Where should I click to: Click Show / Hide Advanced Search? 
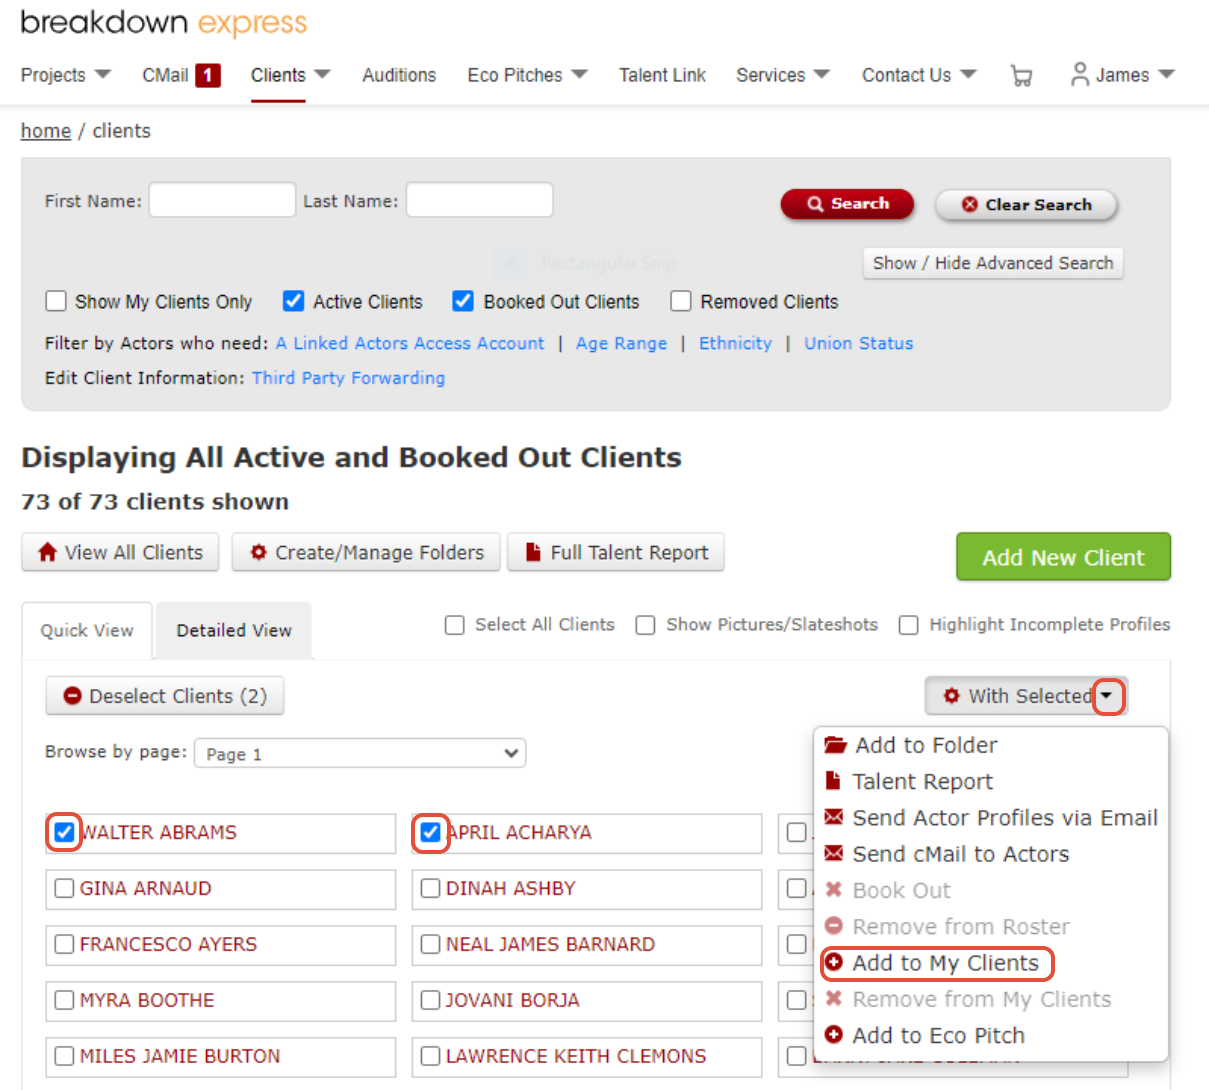point(993,263)
